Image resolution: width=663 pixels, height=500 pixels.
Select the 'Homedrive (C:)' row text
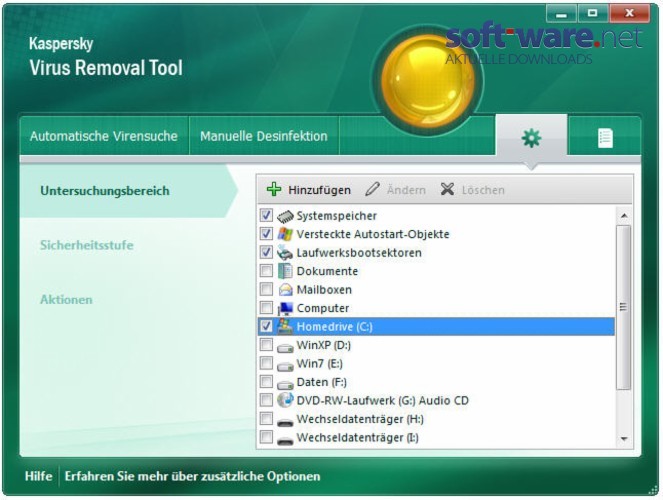(x=334, y=327)
